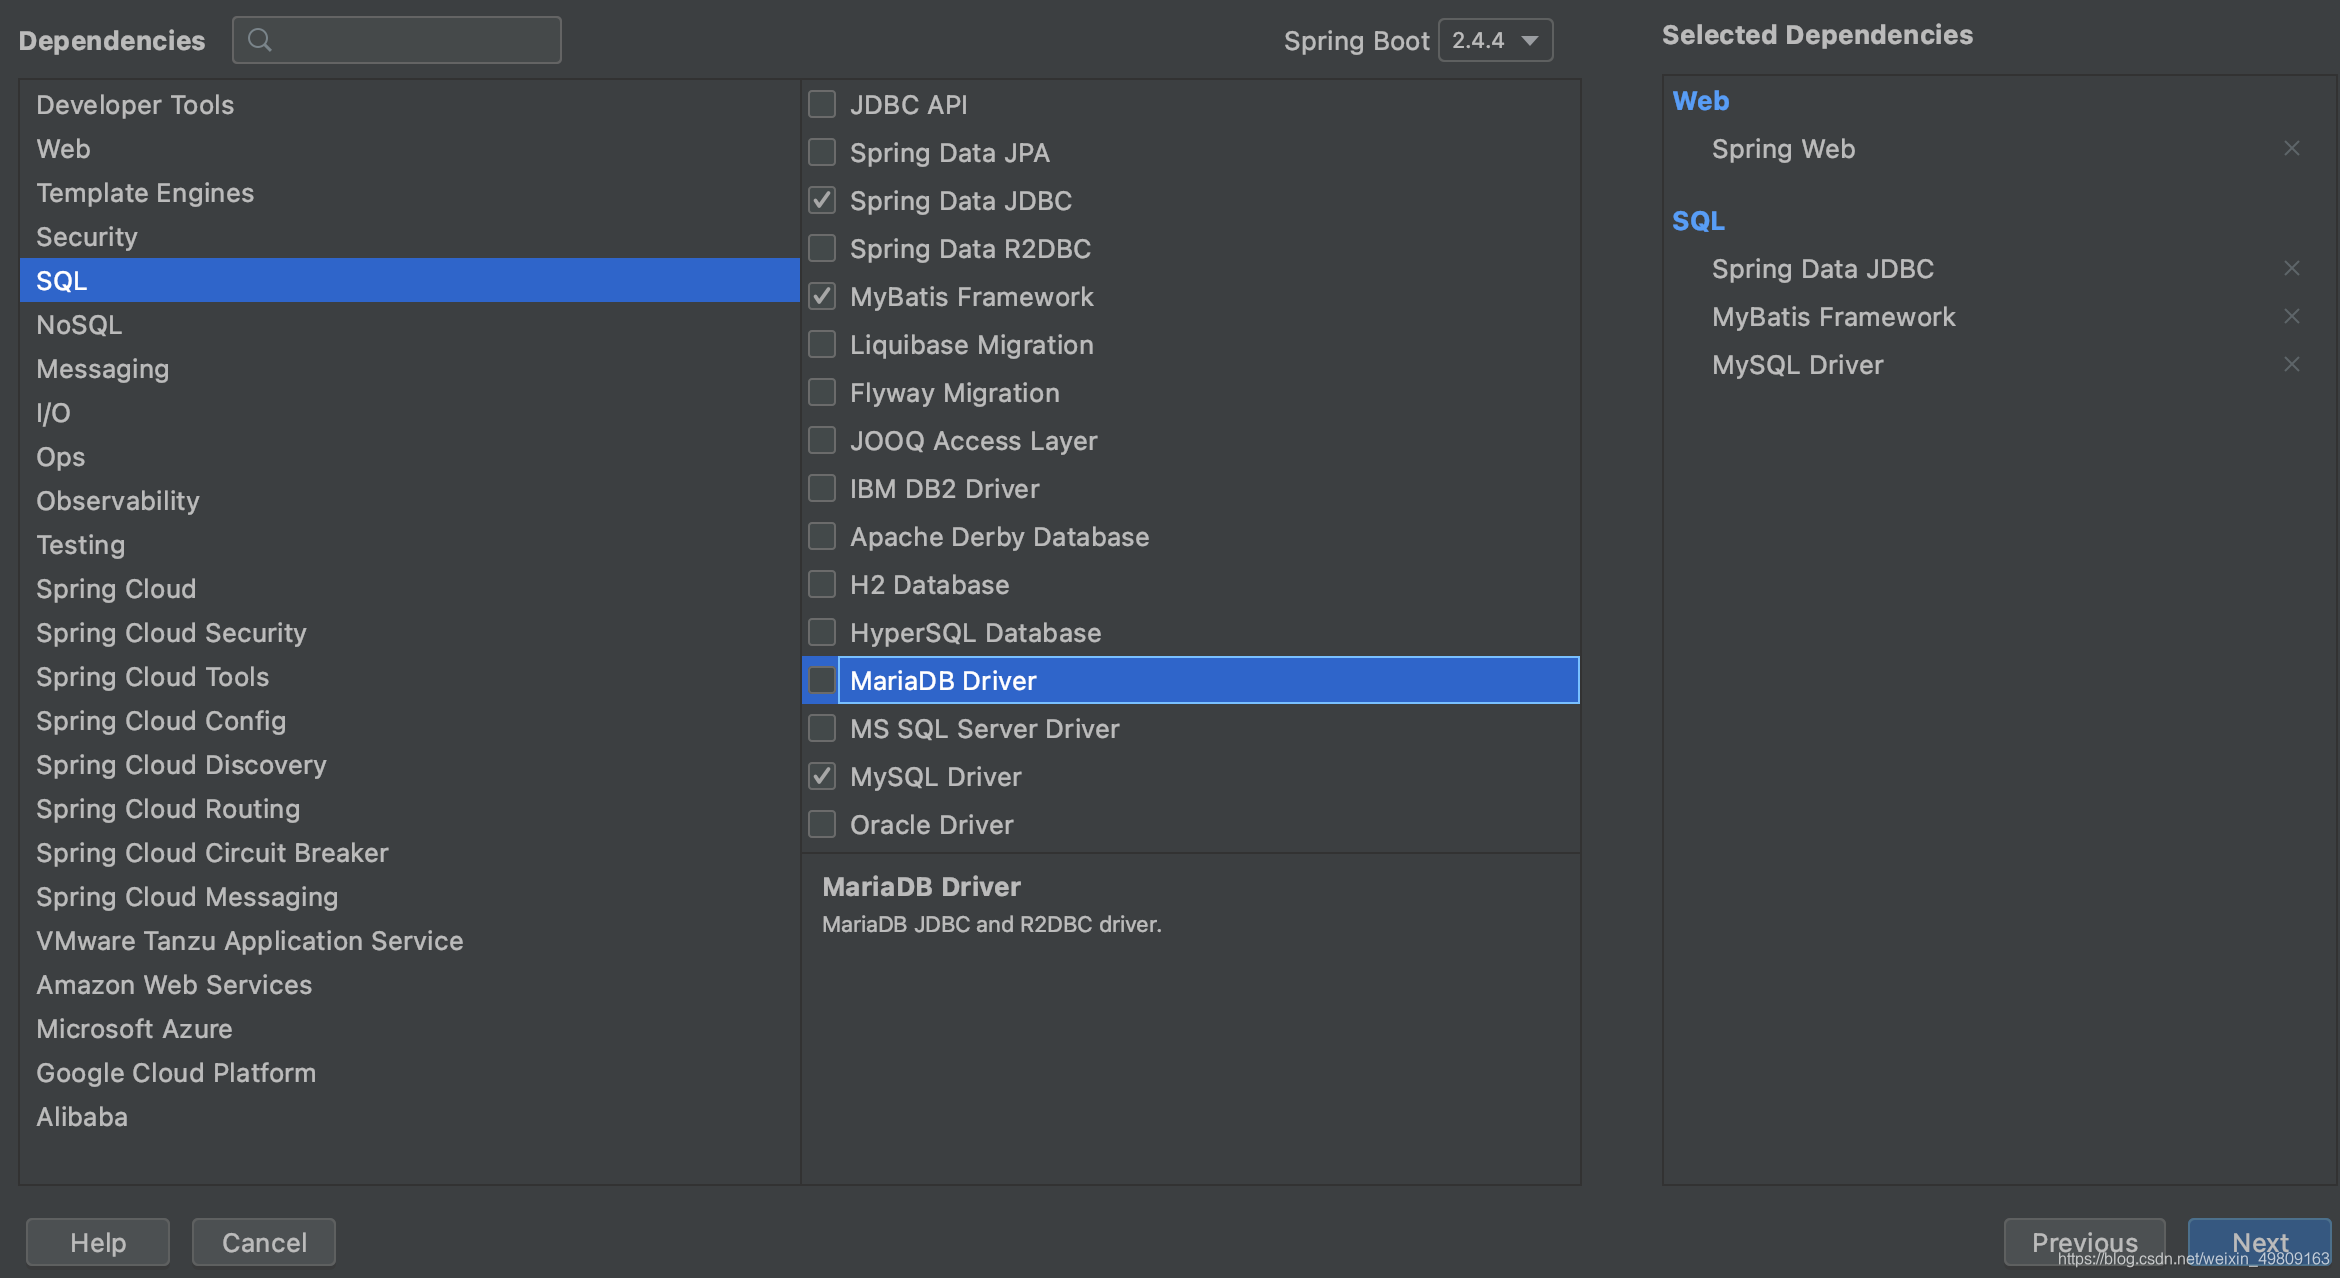Remove MyBatis Framework from selected list
Viewport: 2340px width, 1278px height.
[2291, 317]
